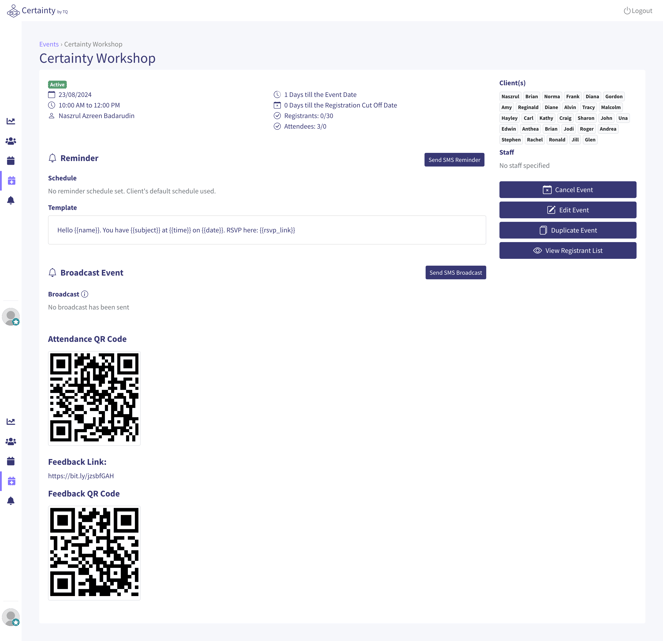The width and height of the screenshot is (663, 641).
Task: Click the check icon beside Registrants: 0/30
Action: 277,115
